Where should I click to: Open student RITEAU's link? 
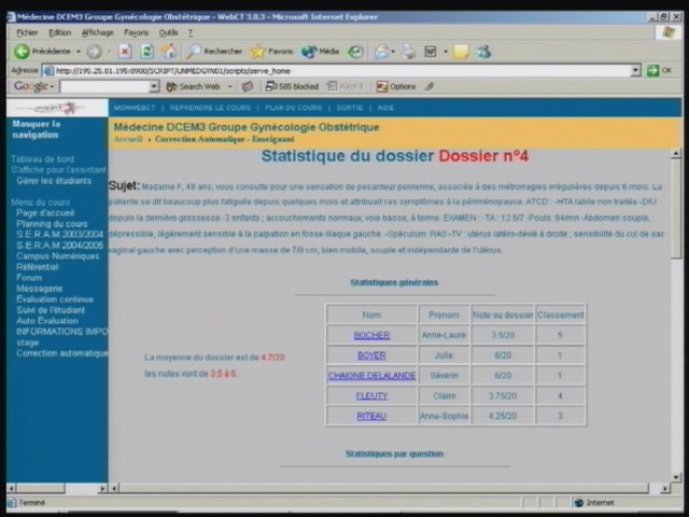coord(372,416)
